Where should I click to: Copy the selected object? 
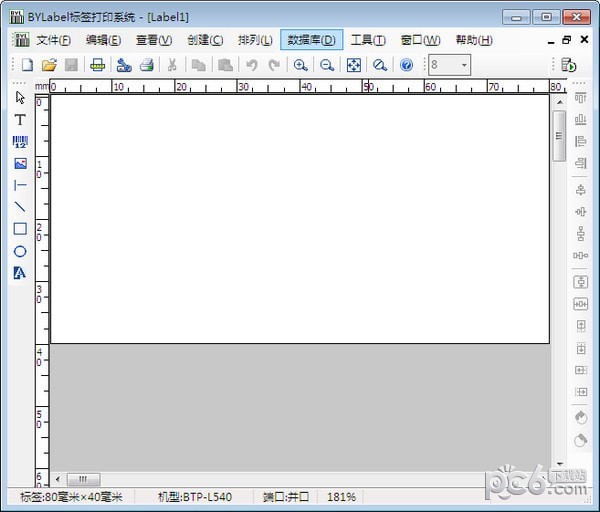pos(198,65)
